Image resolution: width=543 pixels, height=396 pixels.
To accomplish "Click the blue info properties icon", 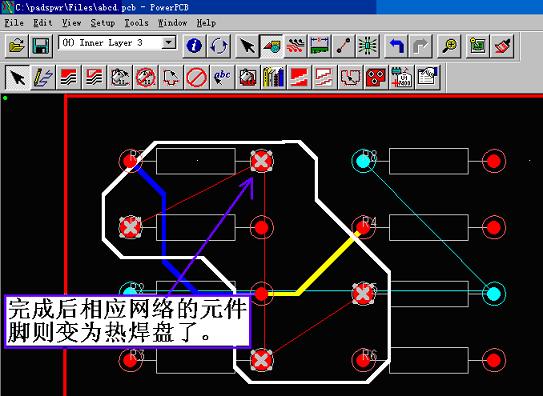I will [x=194, y=45].
